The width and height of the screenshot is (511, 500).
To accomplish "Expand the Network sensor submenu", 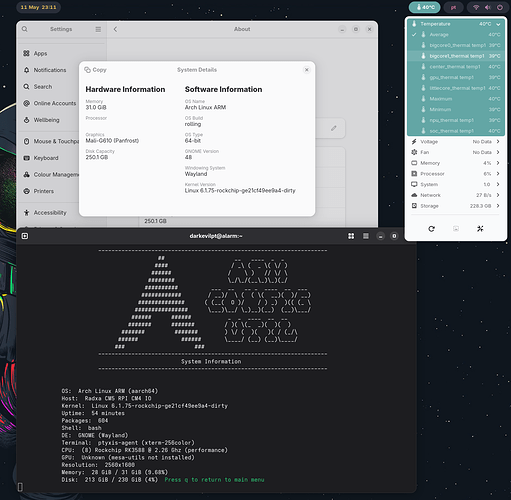I will click(x=456, y=195).
